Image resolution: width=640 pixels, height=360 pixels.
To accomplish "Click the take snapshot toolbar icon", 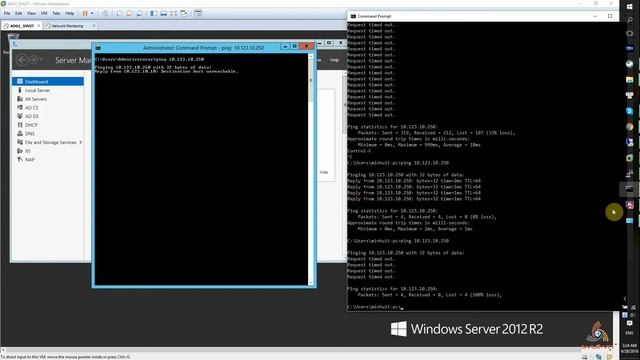I will (x=119, y=13).
